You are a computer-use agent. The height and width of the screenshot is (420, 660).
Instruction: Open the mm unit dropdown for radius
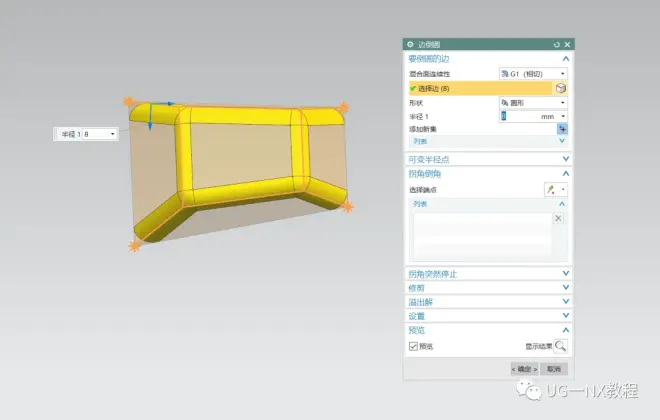(x=562, y=116)
